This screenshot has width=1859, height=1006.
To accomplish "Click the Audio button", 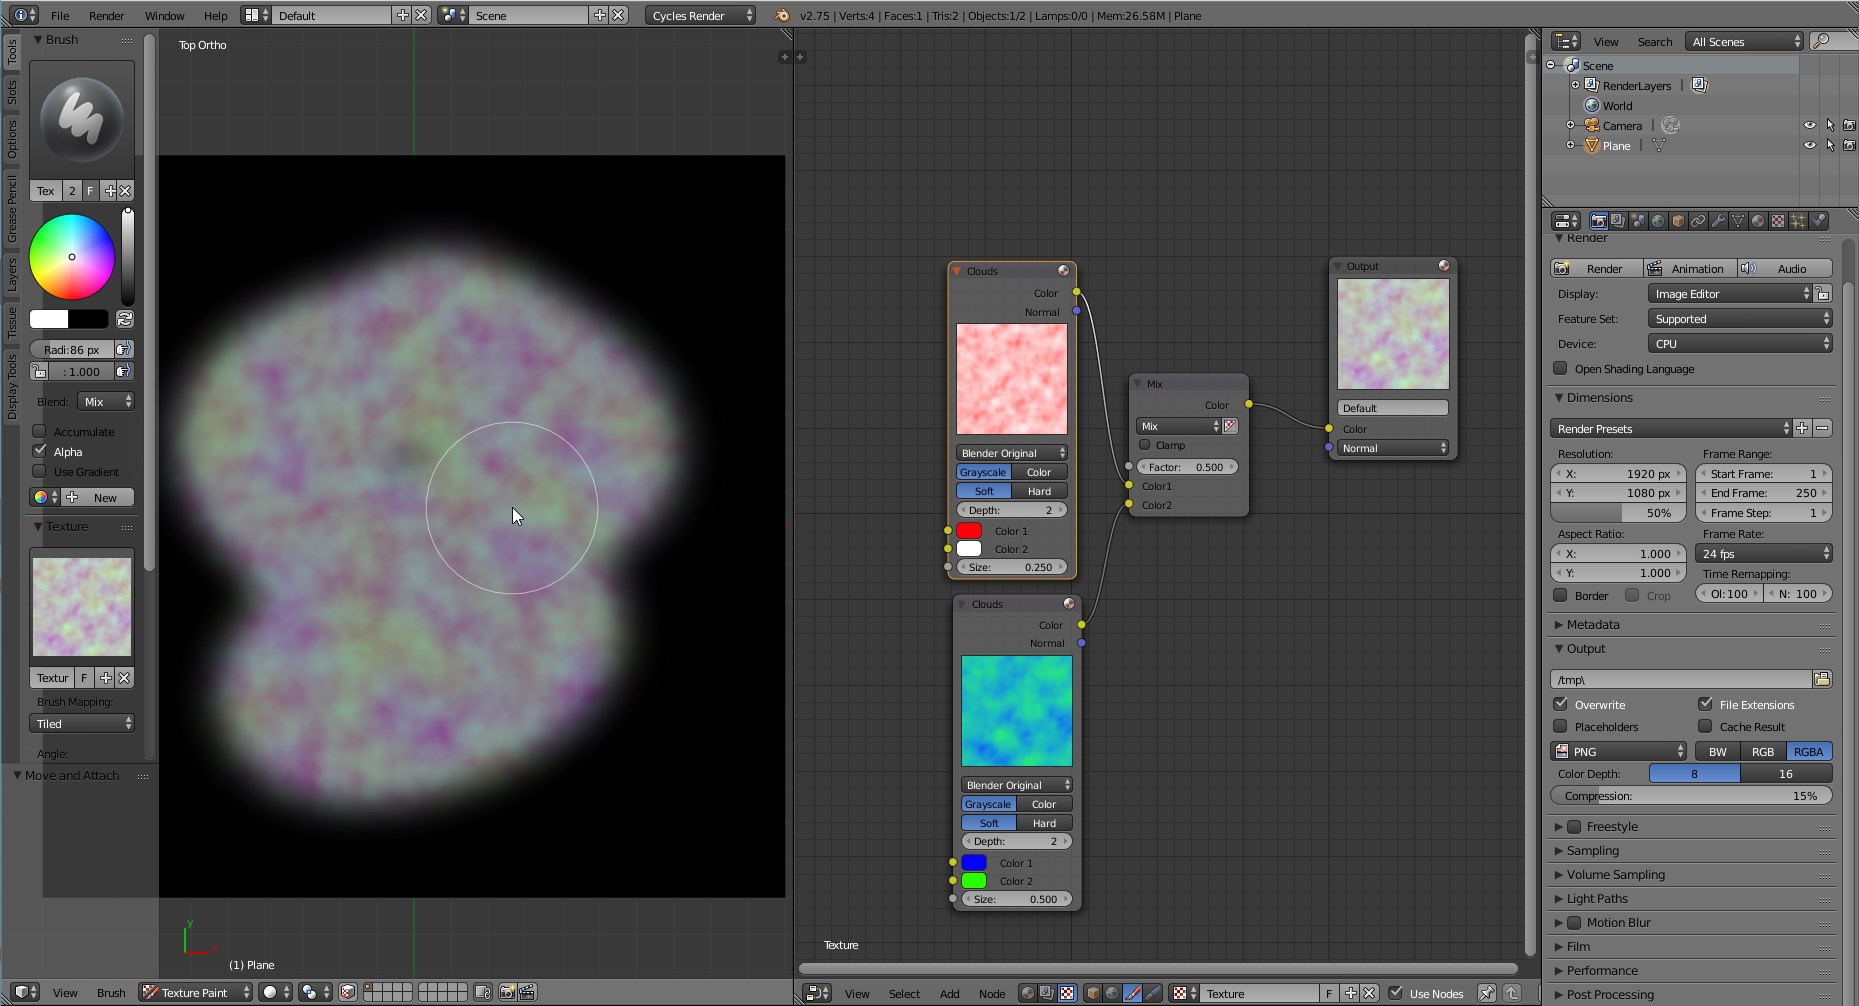I will pos(1784,268).
